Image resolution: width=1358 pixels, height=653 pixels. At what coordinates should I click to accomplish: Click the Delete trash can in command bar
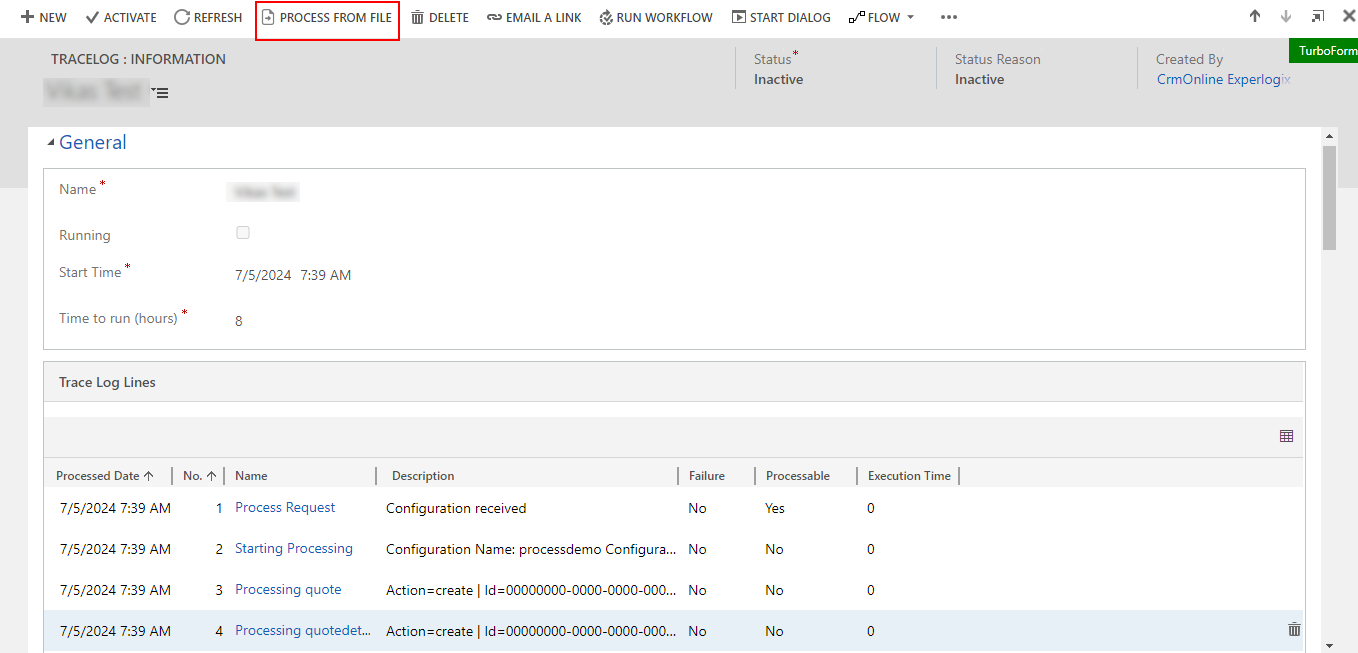418,17
